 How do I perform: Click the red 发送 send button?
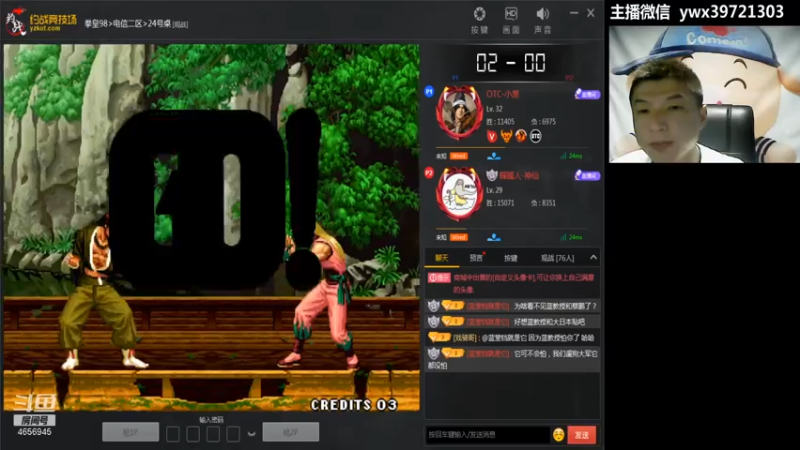coord(582,435)
